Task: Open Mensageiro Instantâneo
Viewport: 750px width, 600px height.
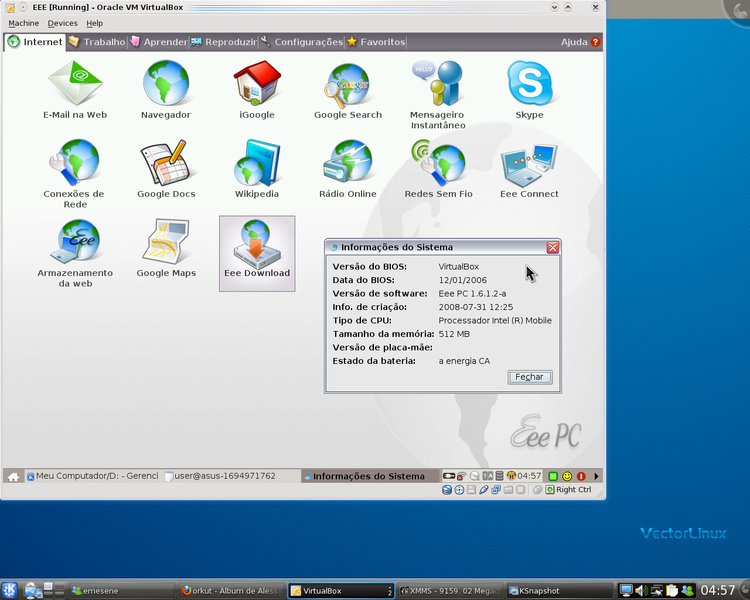Action: coord(438,95)
